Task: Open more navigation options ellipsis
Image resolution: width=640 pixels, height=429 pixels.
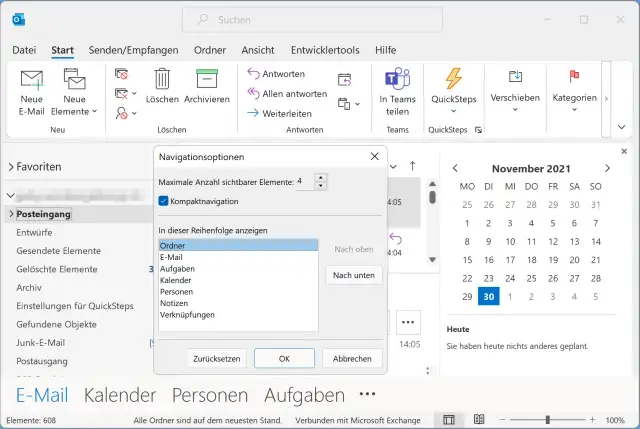Action: [367, 394]
